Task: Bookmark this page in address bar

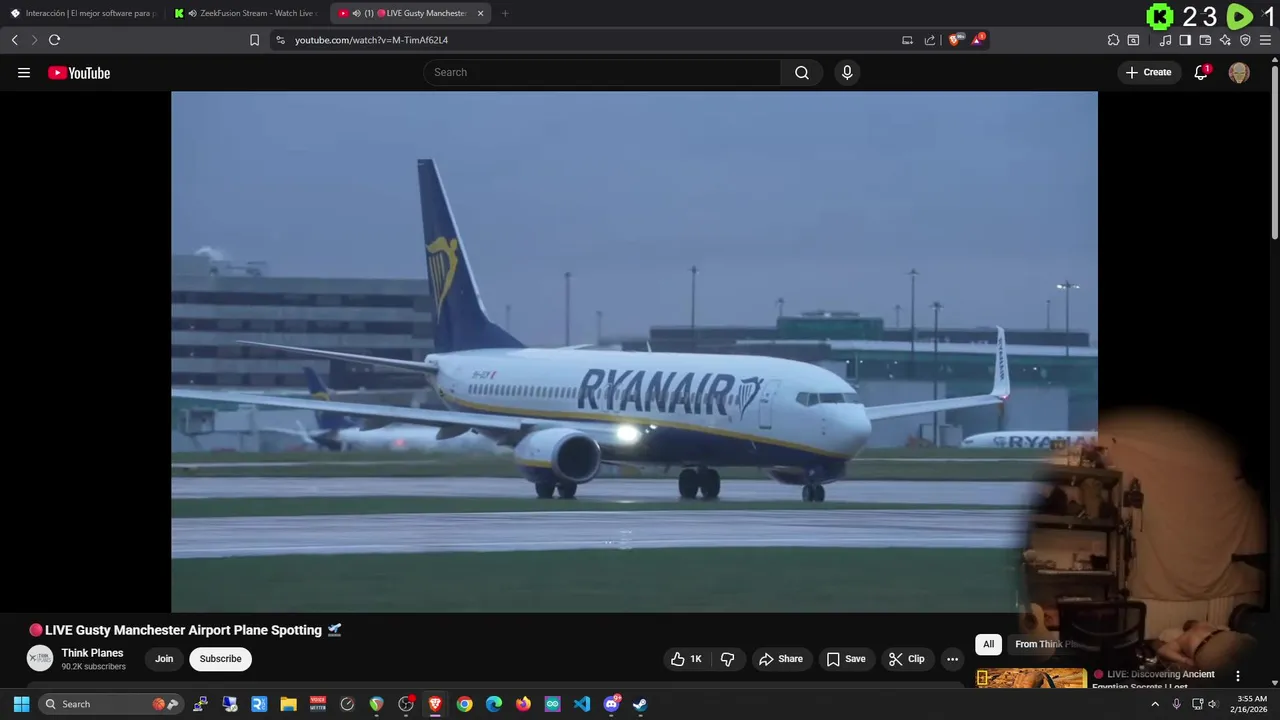Action: click(x=254, y=40)
